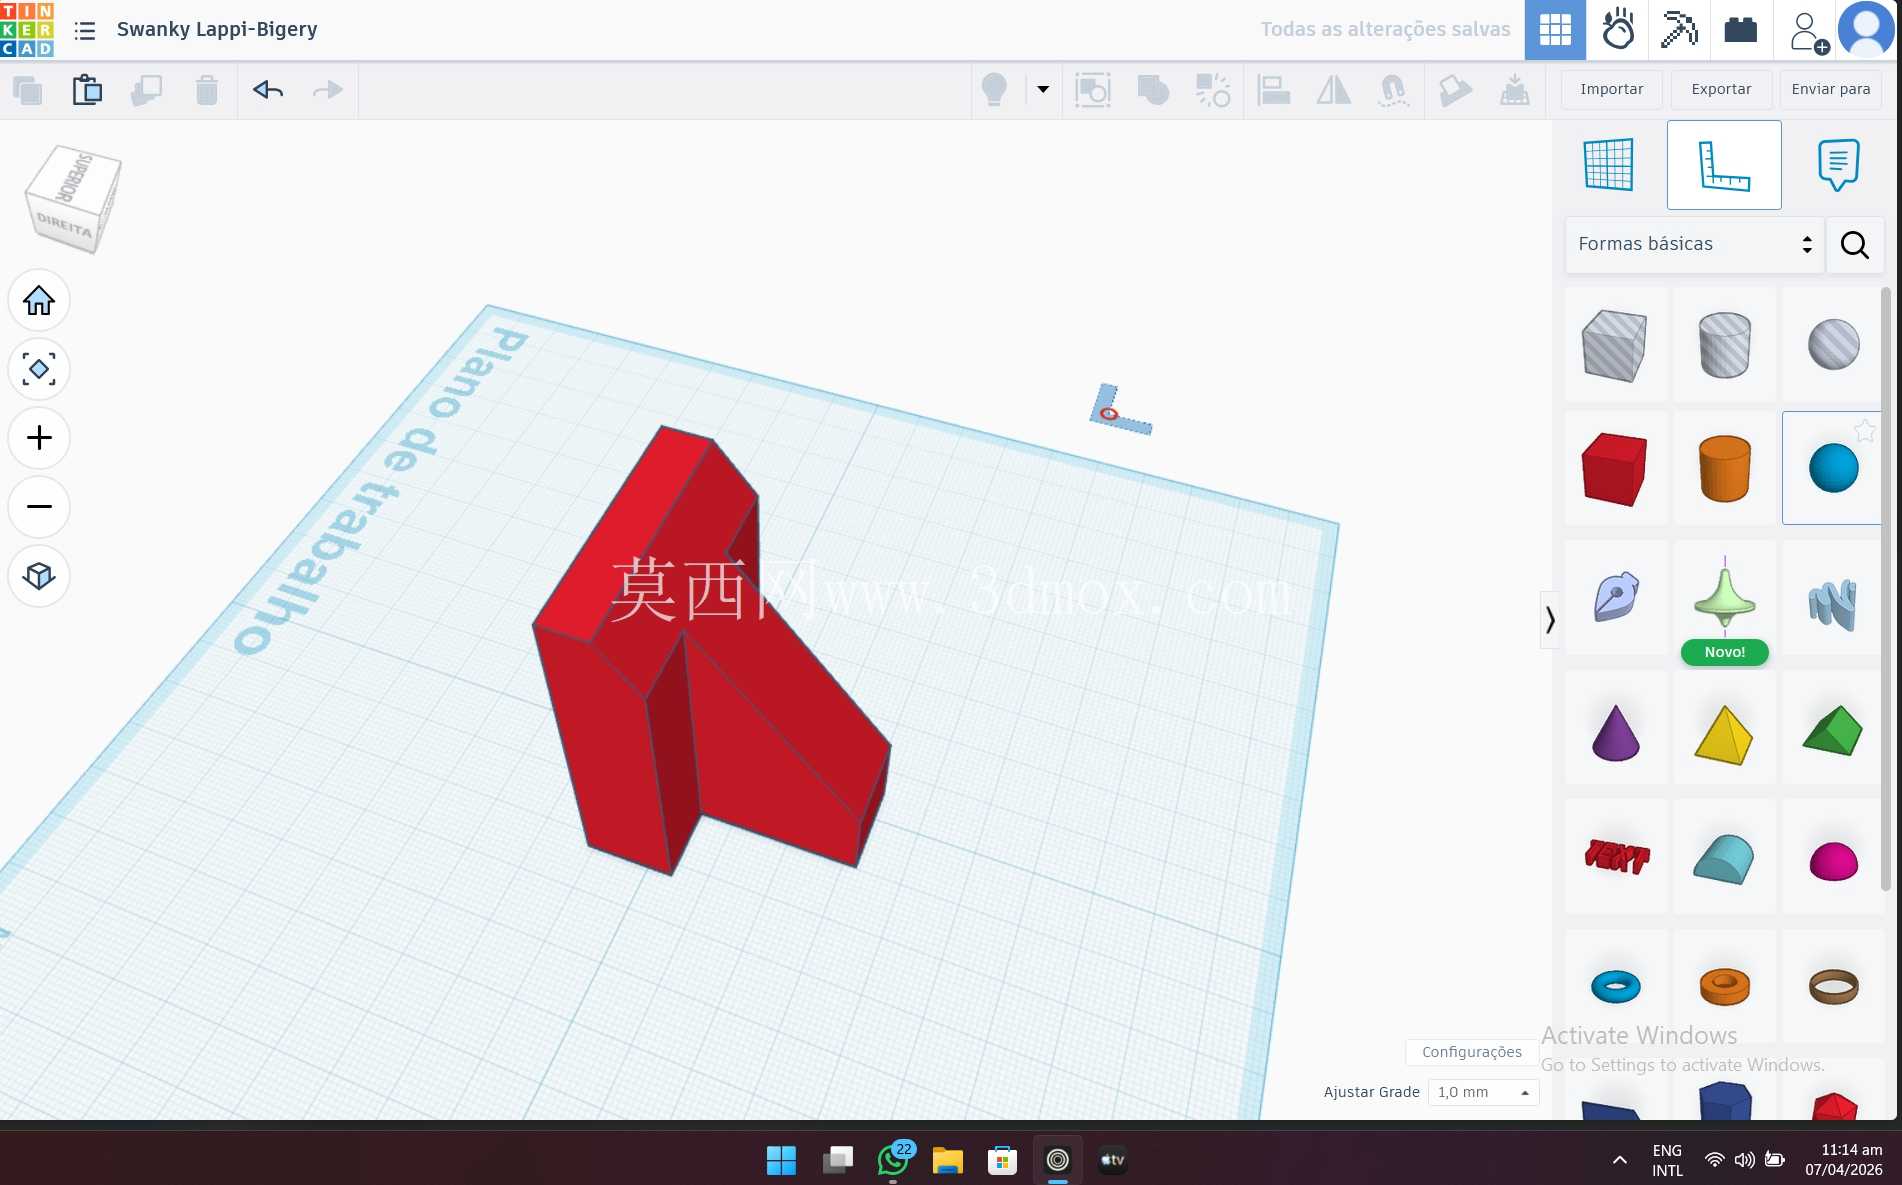Screen dimensions: 1902x1185
Task: Zoom in with the plus button
Action: 39,438
